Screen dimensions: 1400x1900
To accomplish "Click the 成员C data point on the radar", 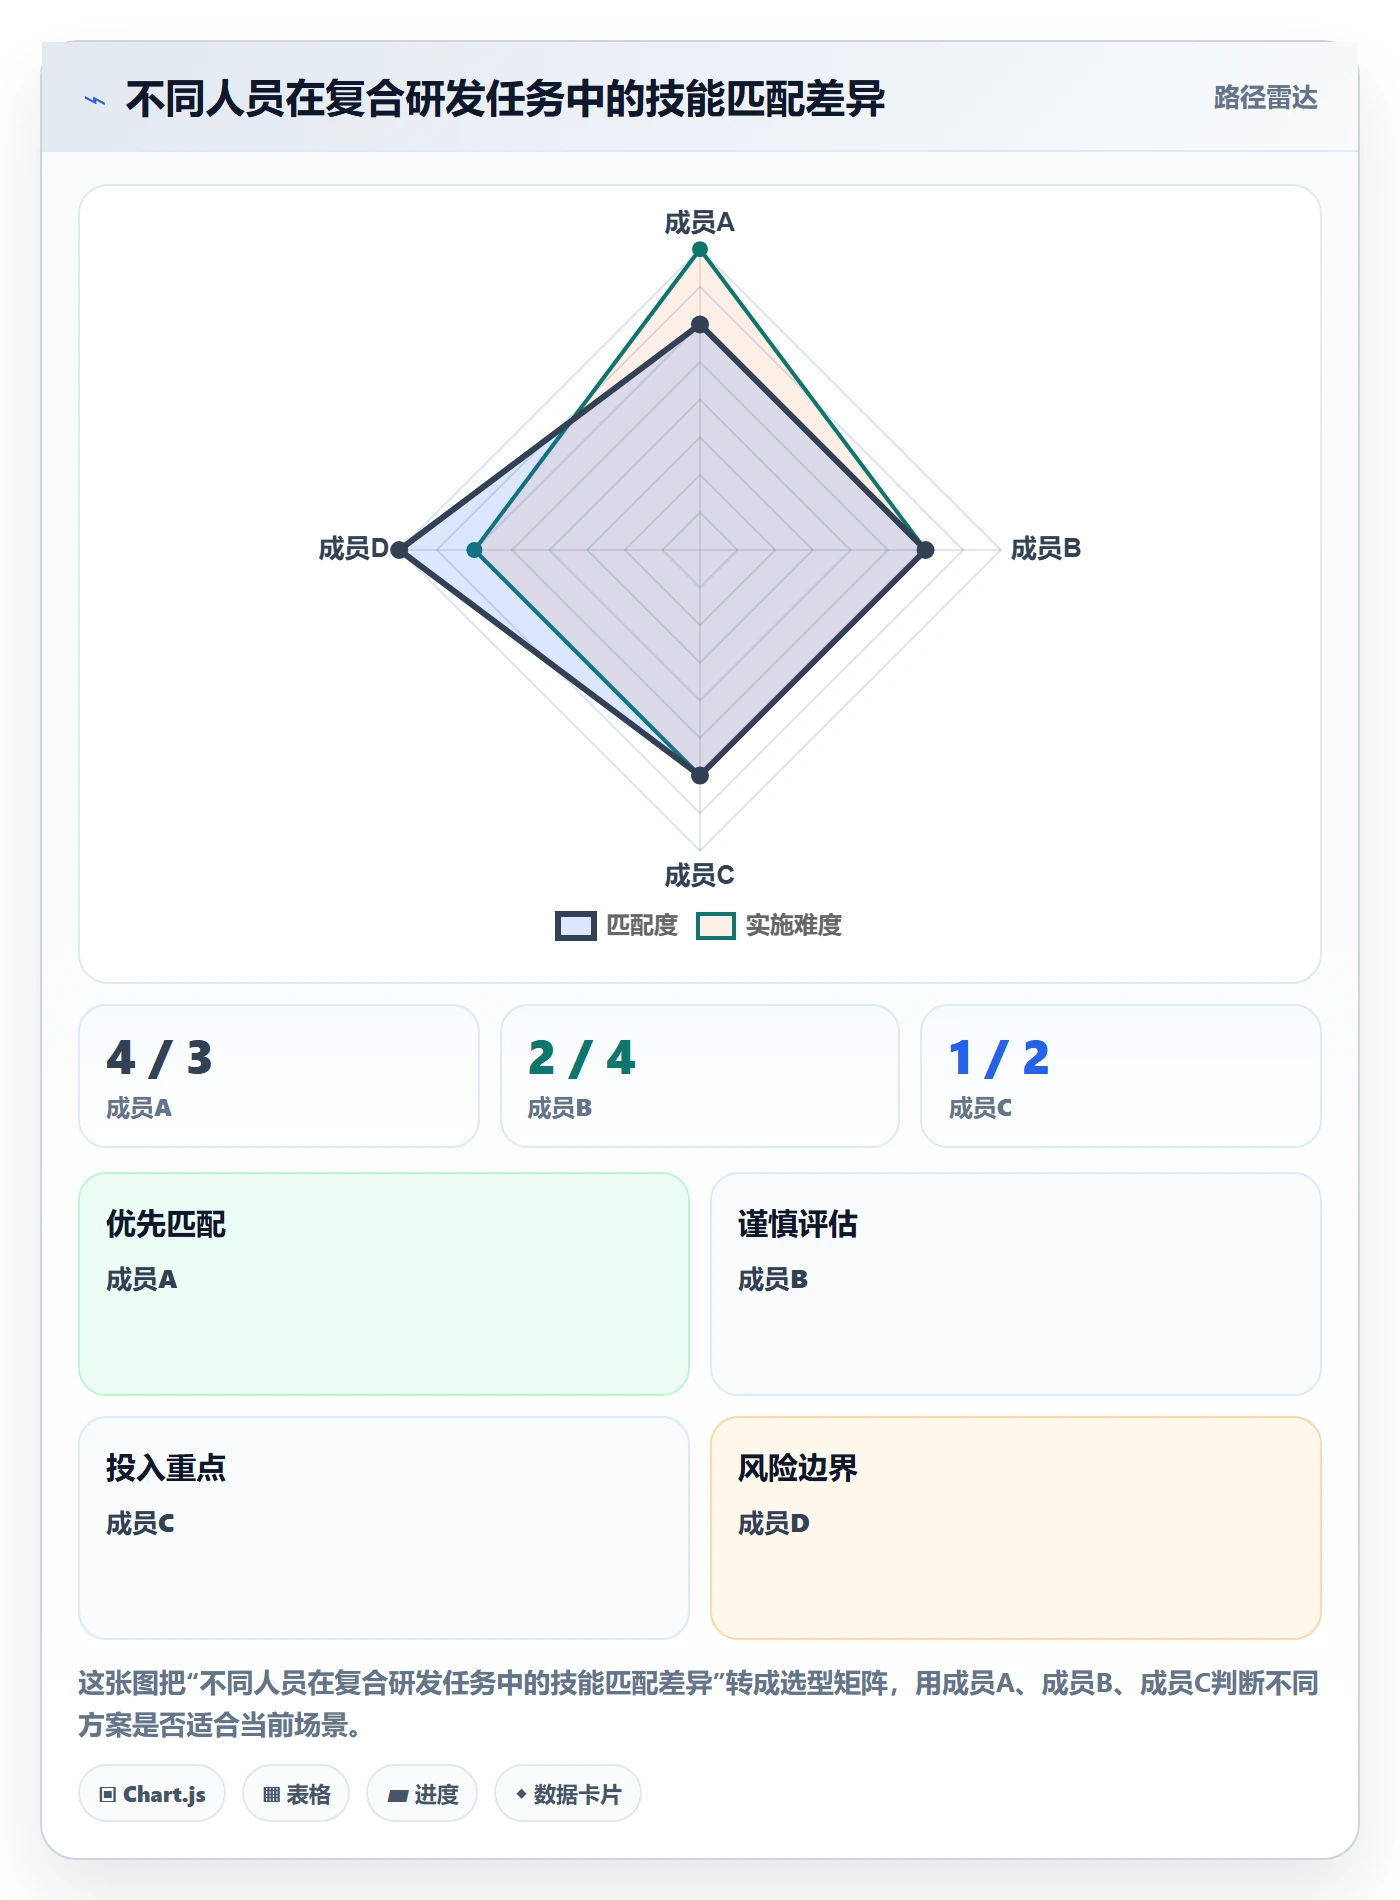I will pyautogui.click(x=700, y=775).
